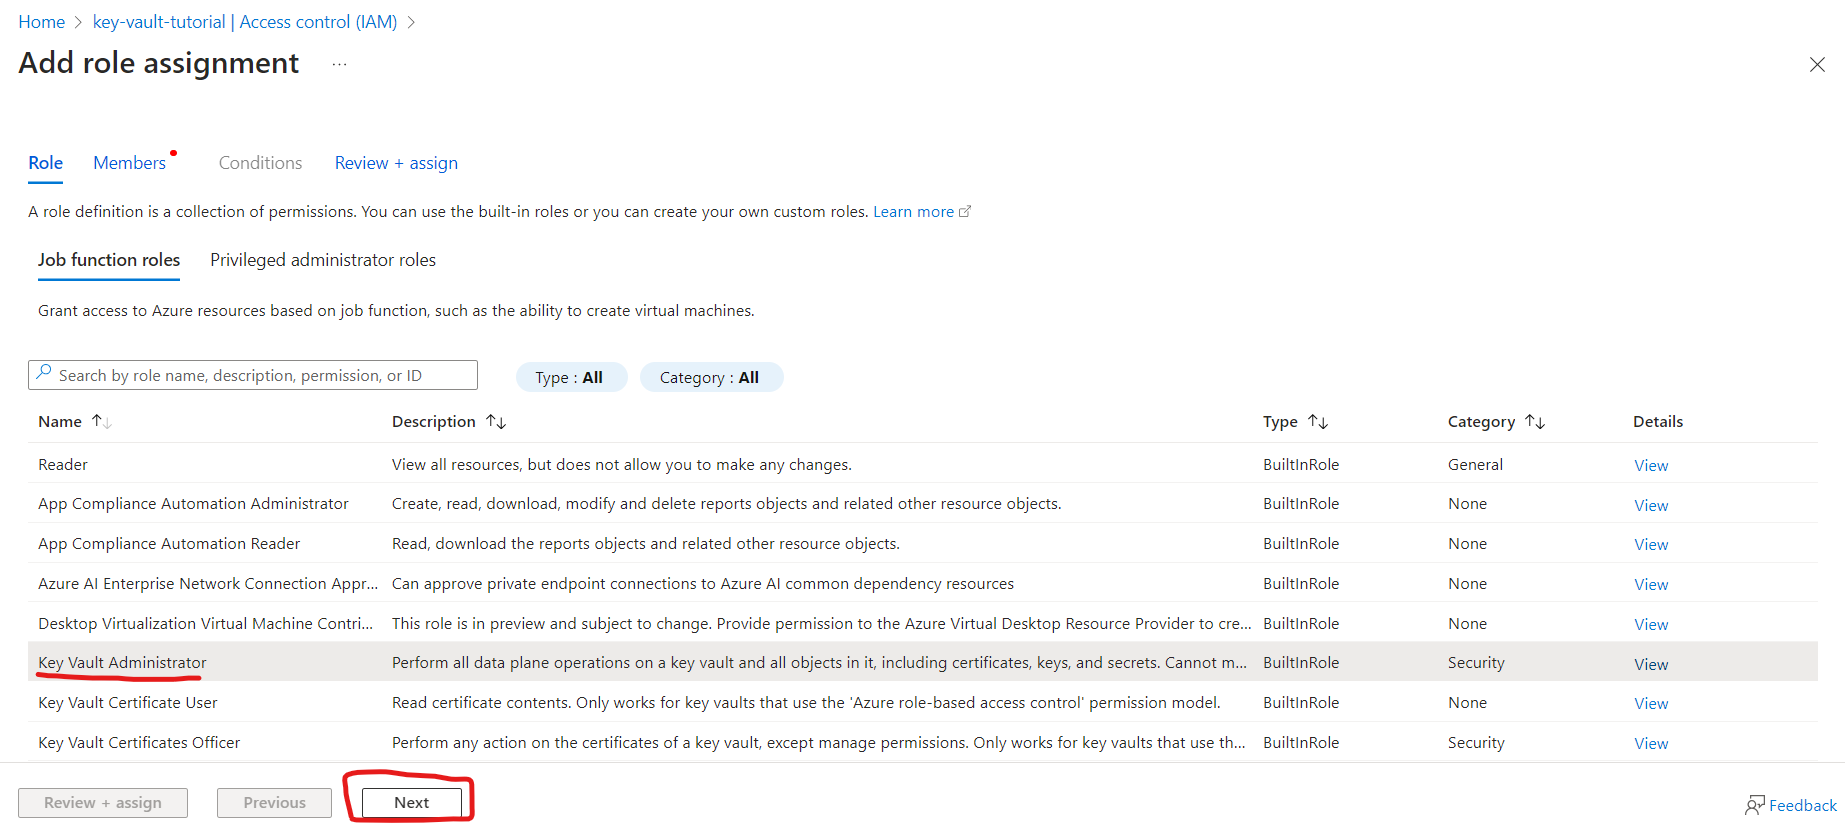Sort roles by Name column arrows
This screenshot has width=1845, height=835.
101,422
